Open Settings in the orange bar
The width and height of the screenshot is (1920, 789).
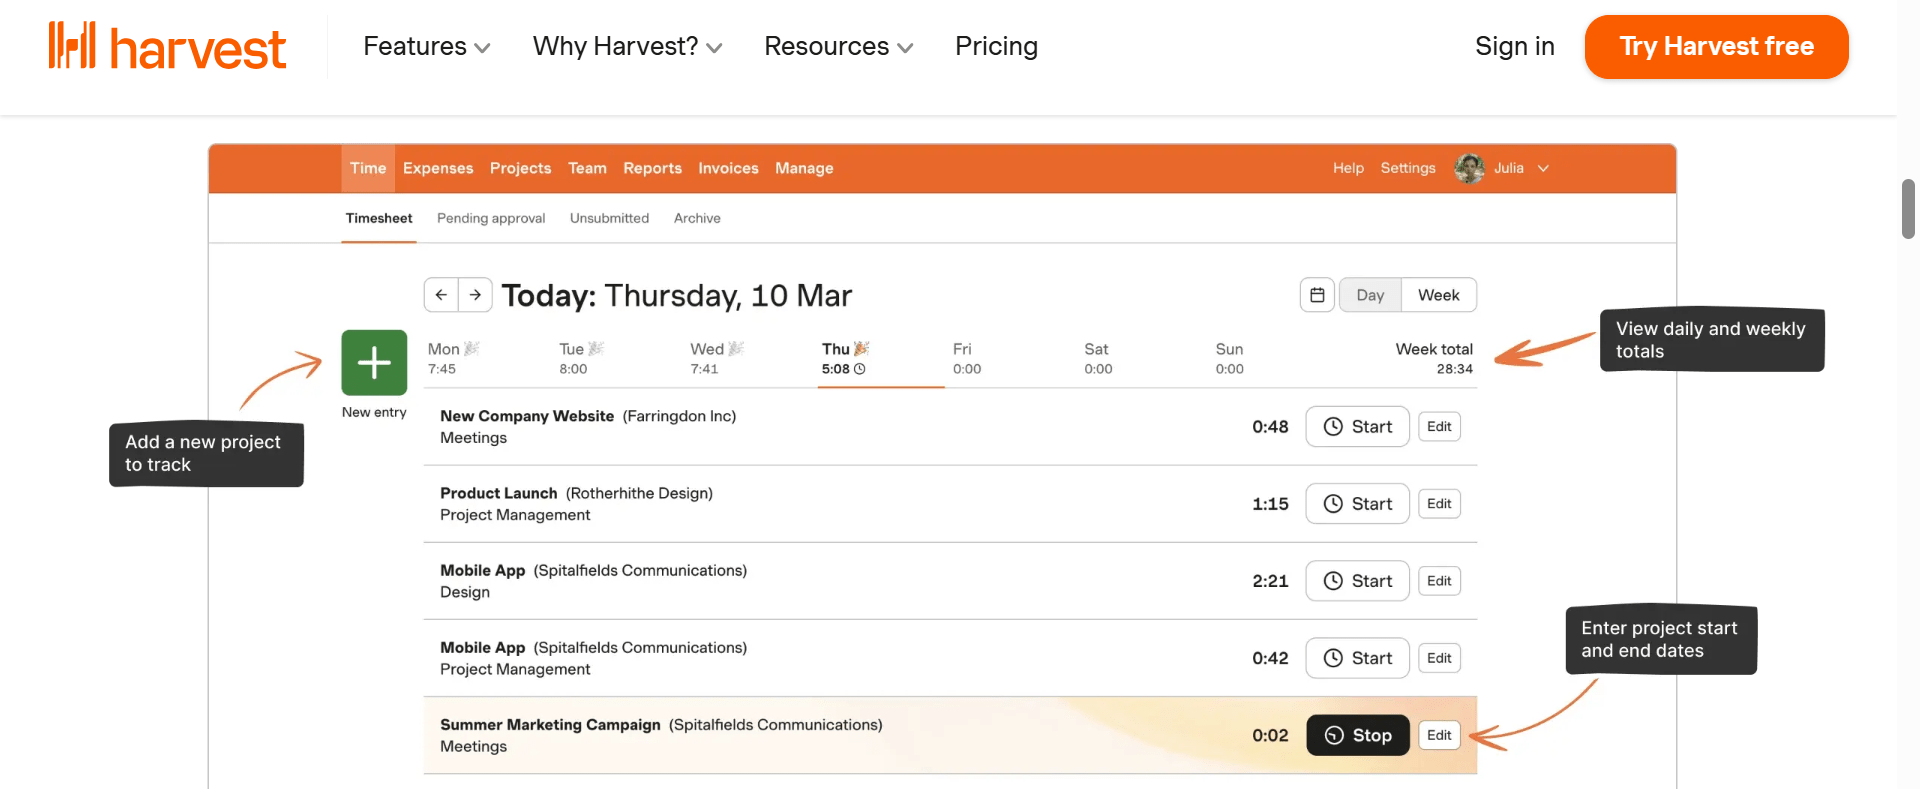(x=1407, y=168)
